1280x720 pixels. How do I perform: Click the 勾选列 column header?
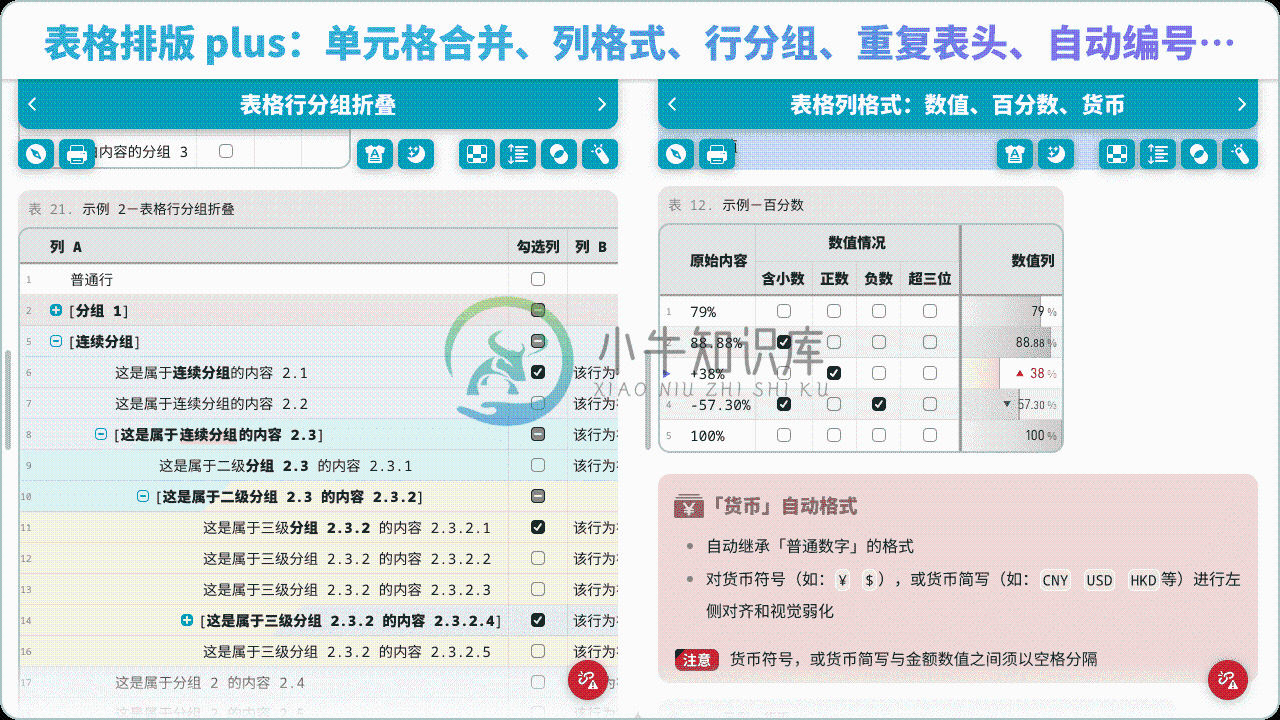(538, 246)
